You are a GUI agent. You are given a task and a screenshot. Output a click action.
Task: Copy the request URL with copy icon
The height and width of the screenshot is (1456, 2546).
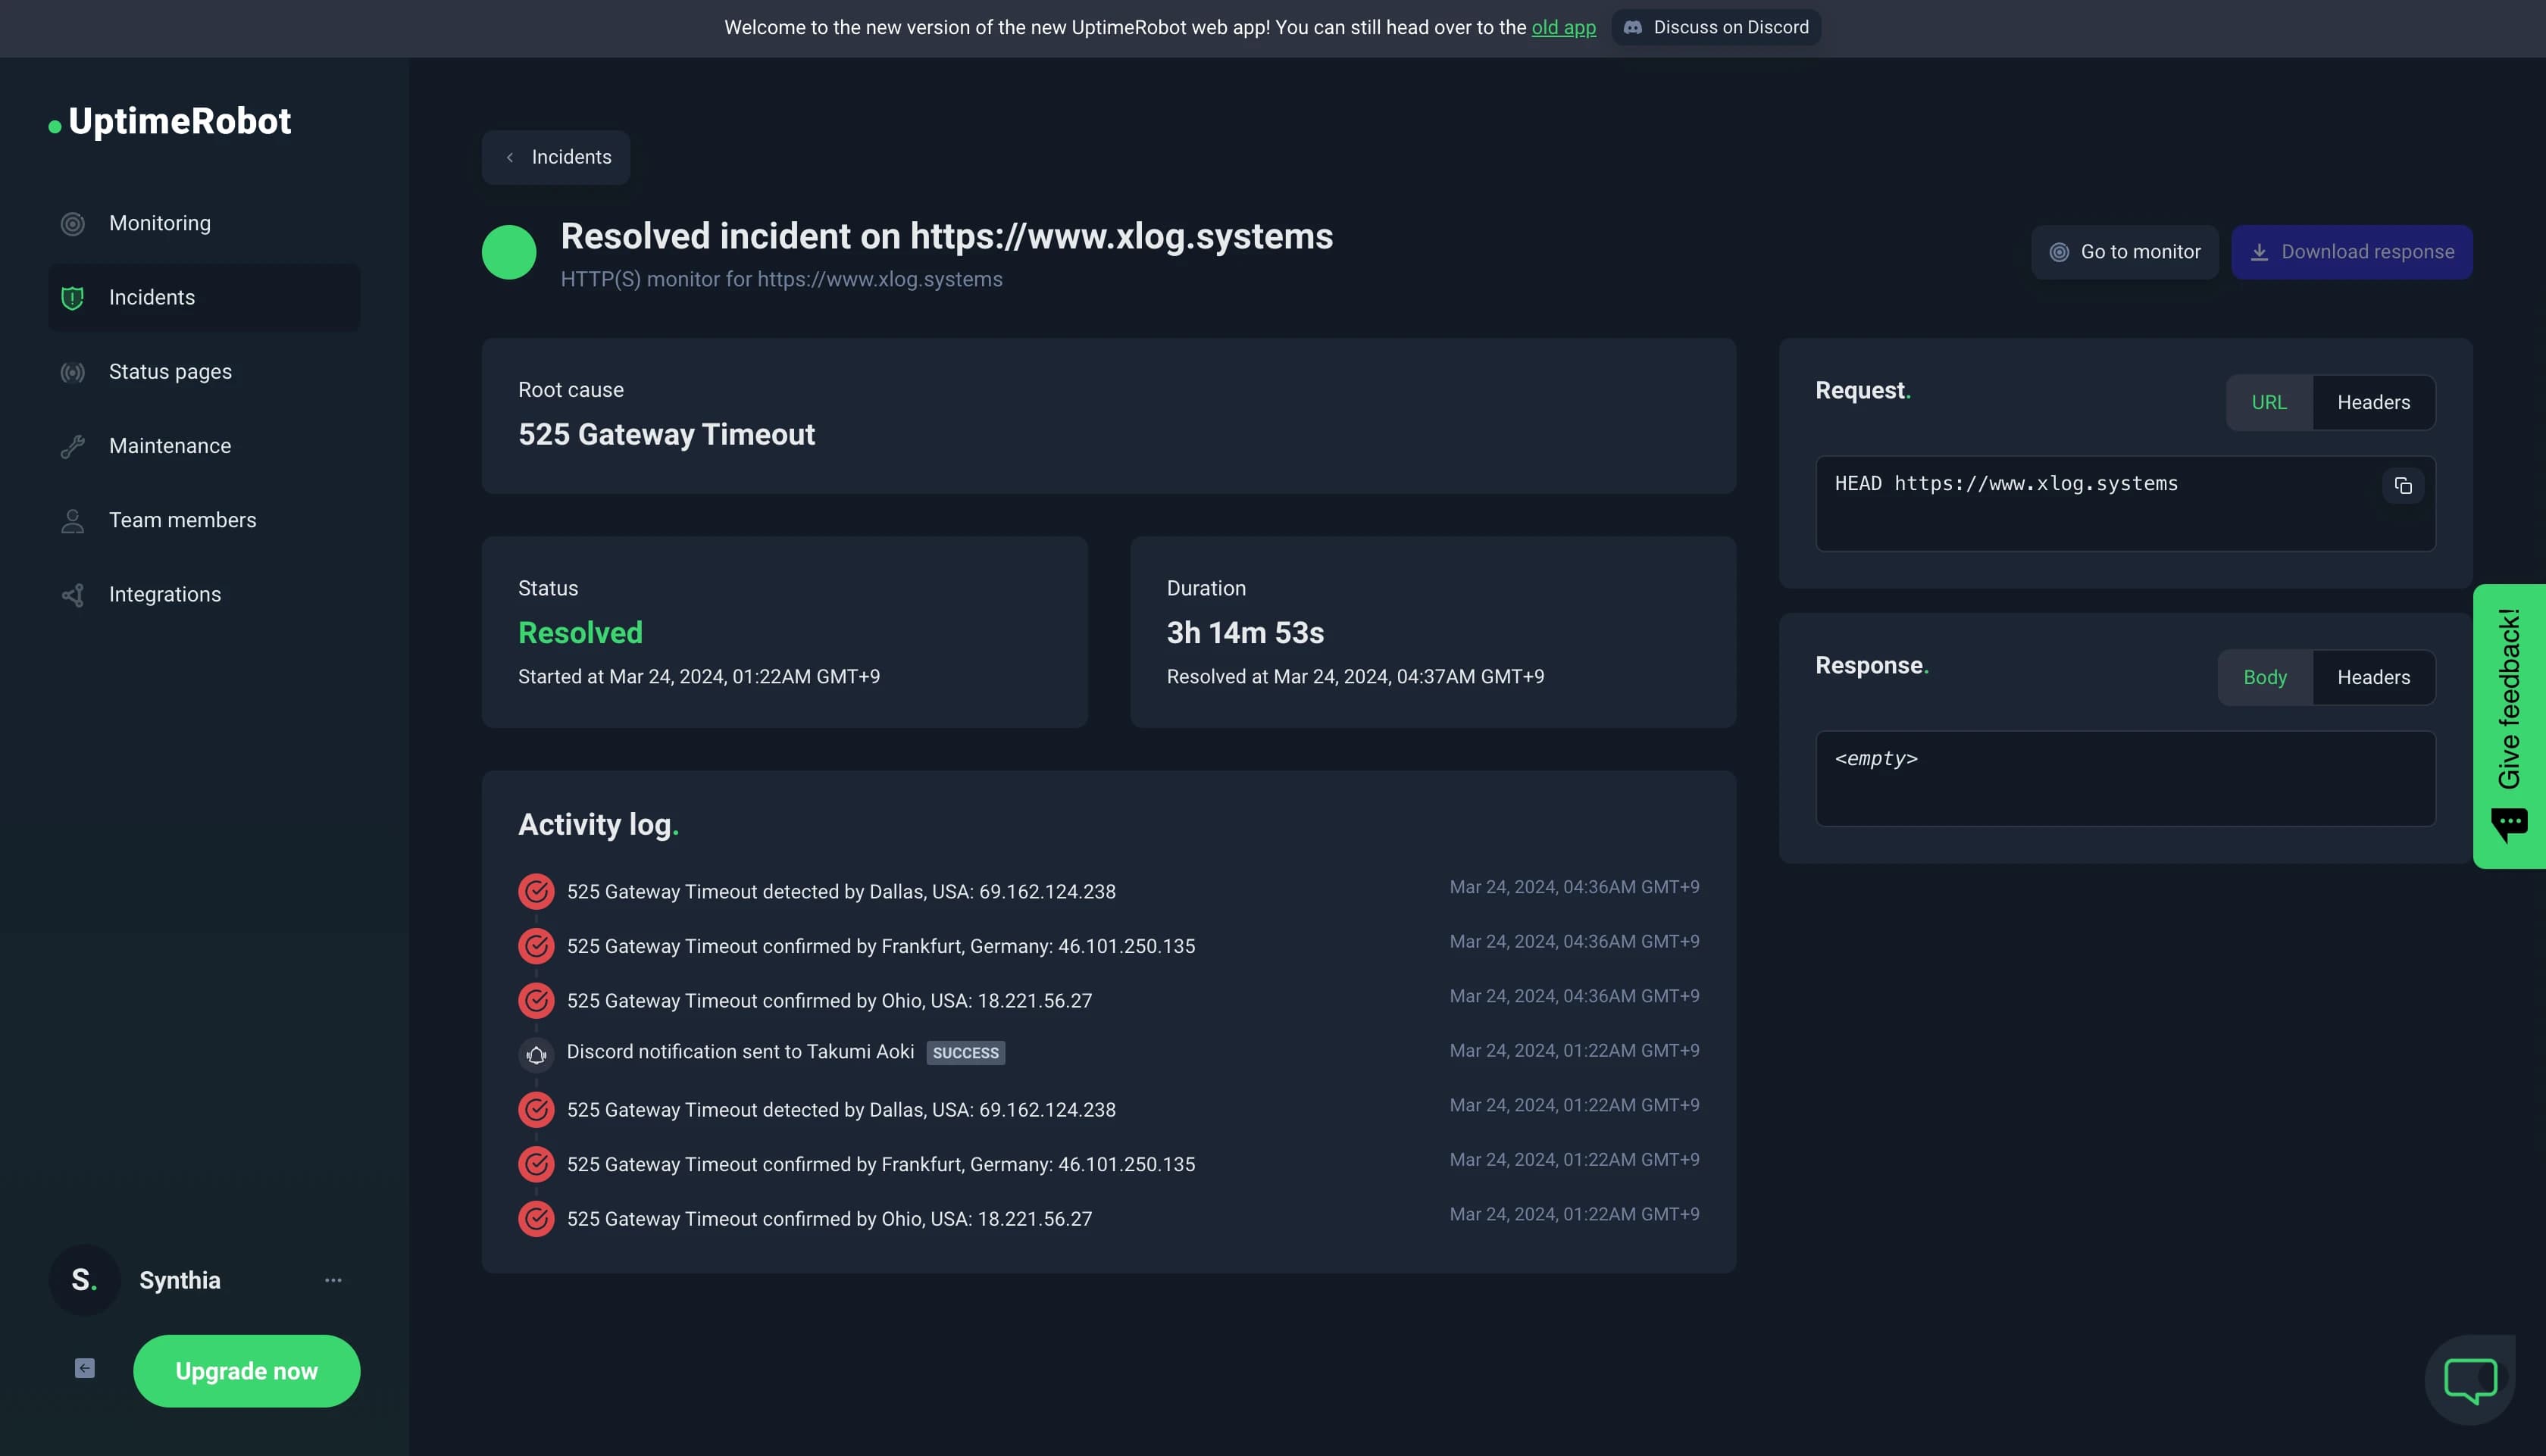[x=2402, y=486]
